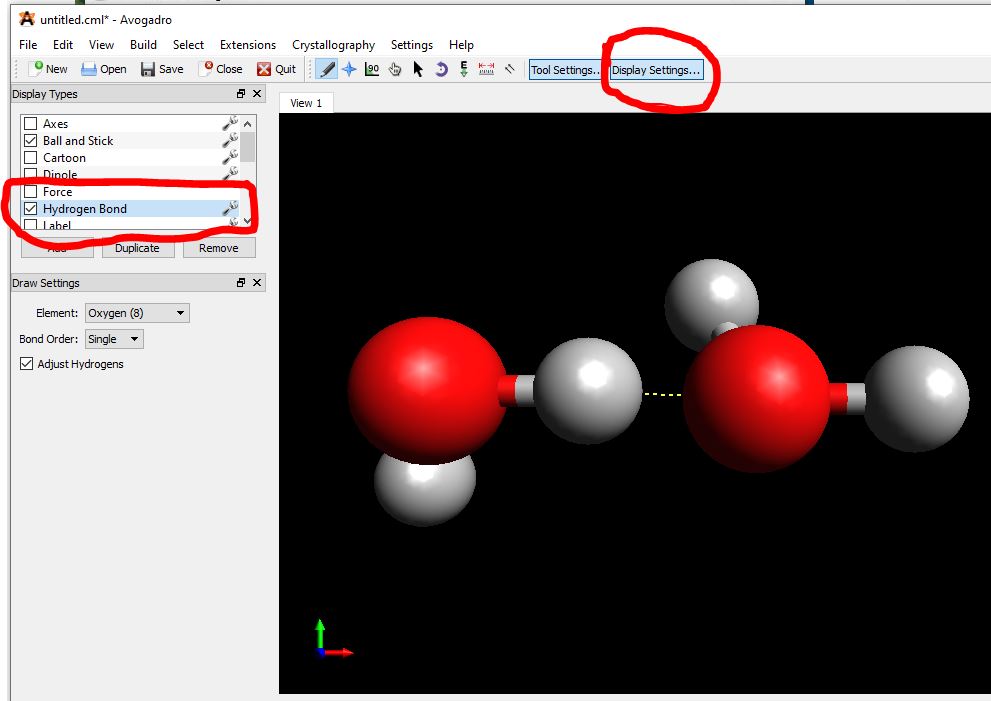
Task: Select the Auto Optimization tool
Action: [x=464, y=69]
